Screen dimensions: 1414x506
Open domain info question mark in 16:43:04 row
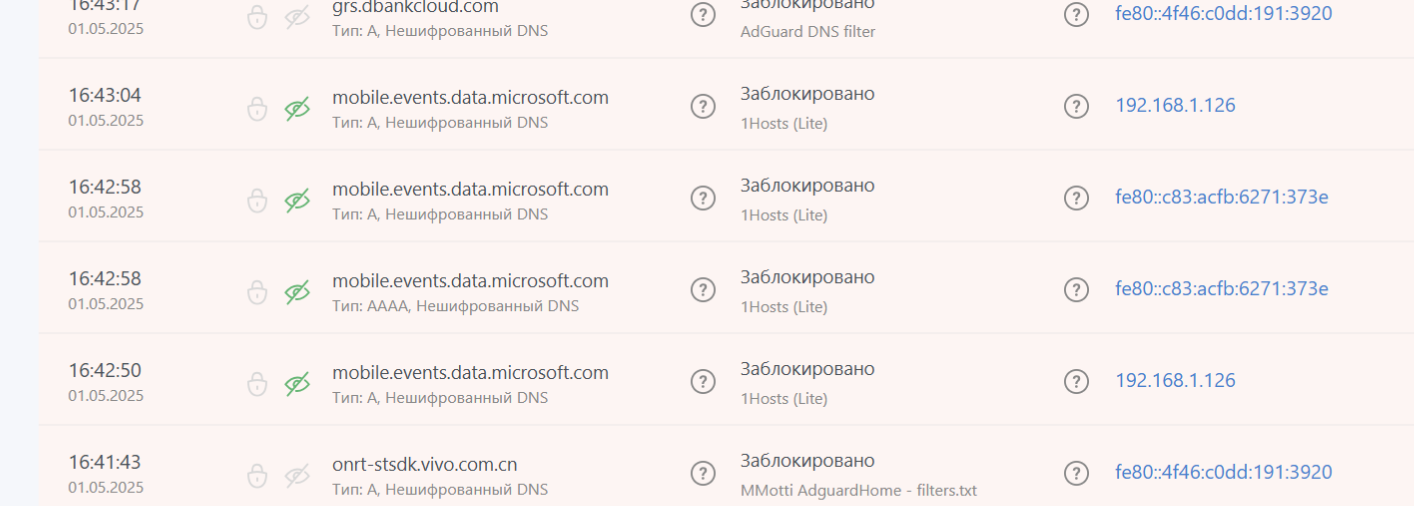tap(703, 106)
